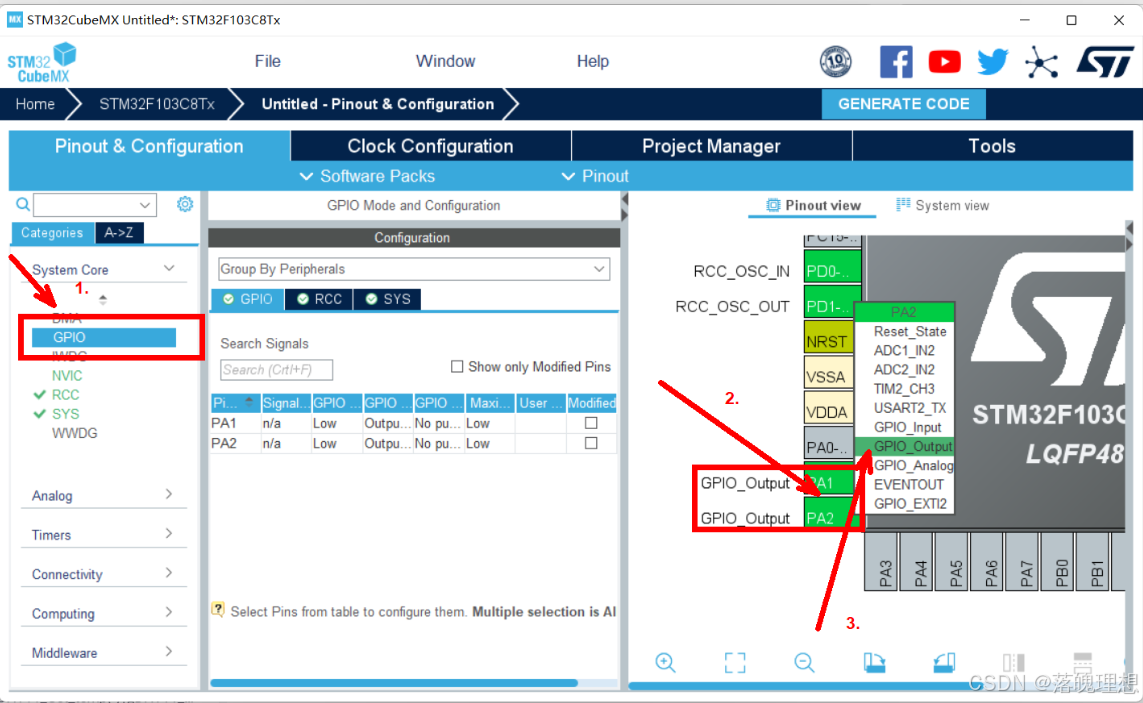Open the Window menu

[445, 61]
